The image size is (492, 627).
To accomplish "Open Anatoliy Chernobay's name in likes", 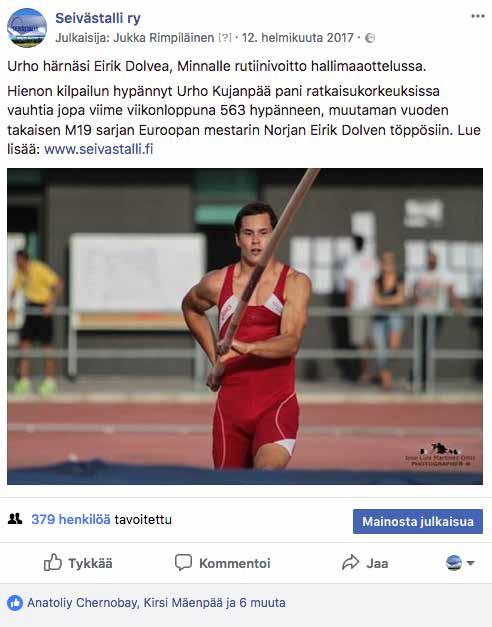I will (82, 603).
